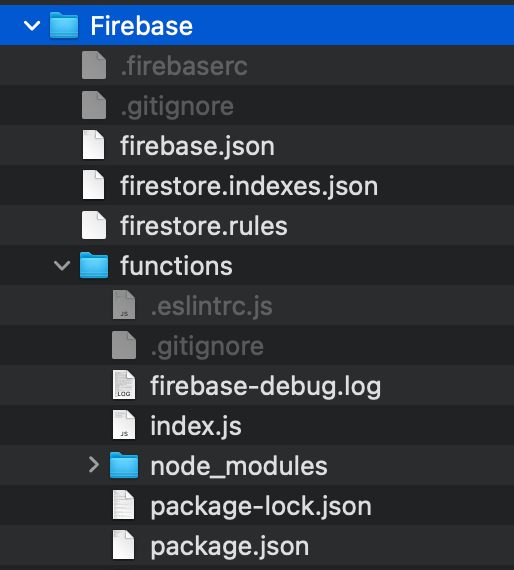Viewport: 514px width, 570px height.
Task: Select the node_modules folder name
Action: click(239, 466)
